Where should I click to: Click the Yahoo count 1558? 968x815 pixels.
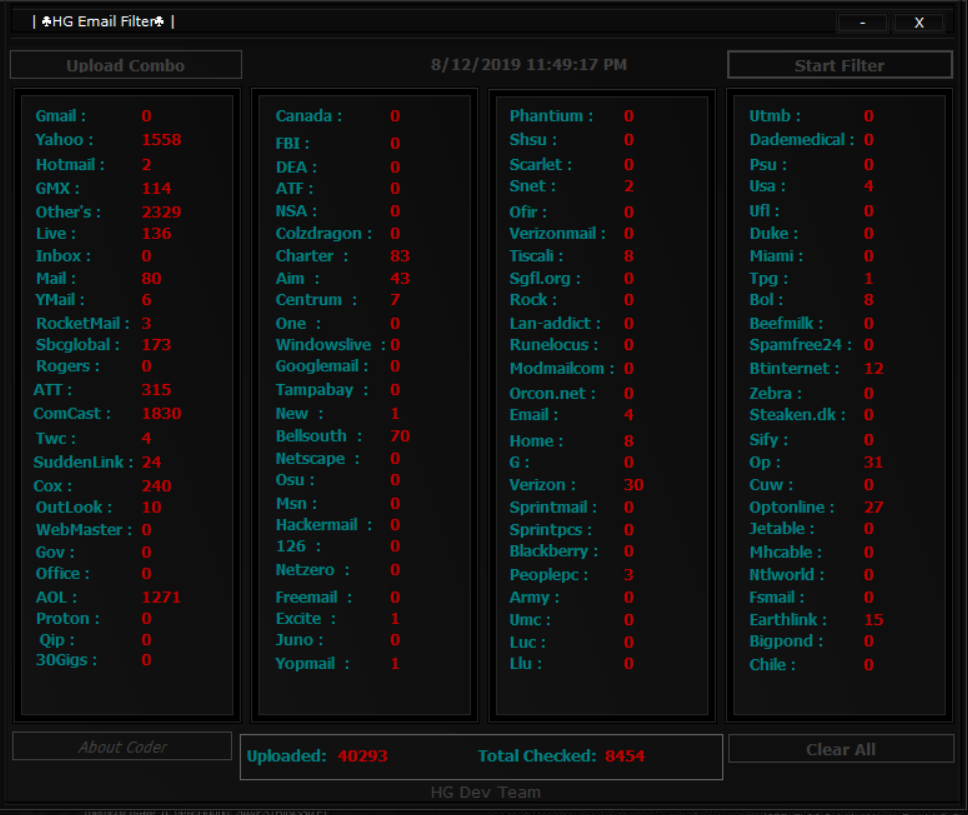[161, 140]
